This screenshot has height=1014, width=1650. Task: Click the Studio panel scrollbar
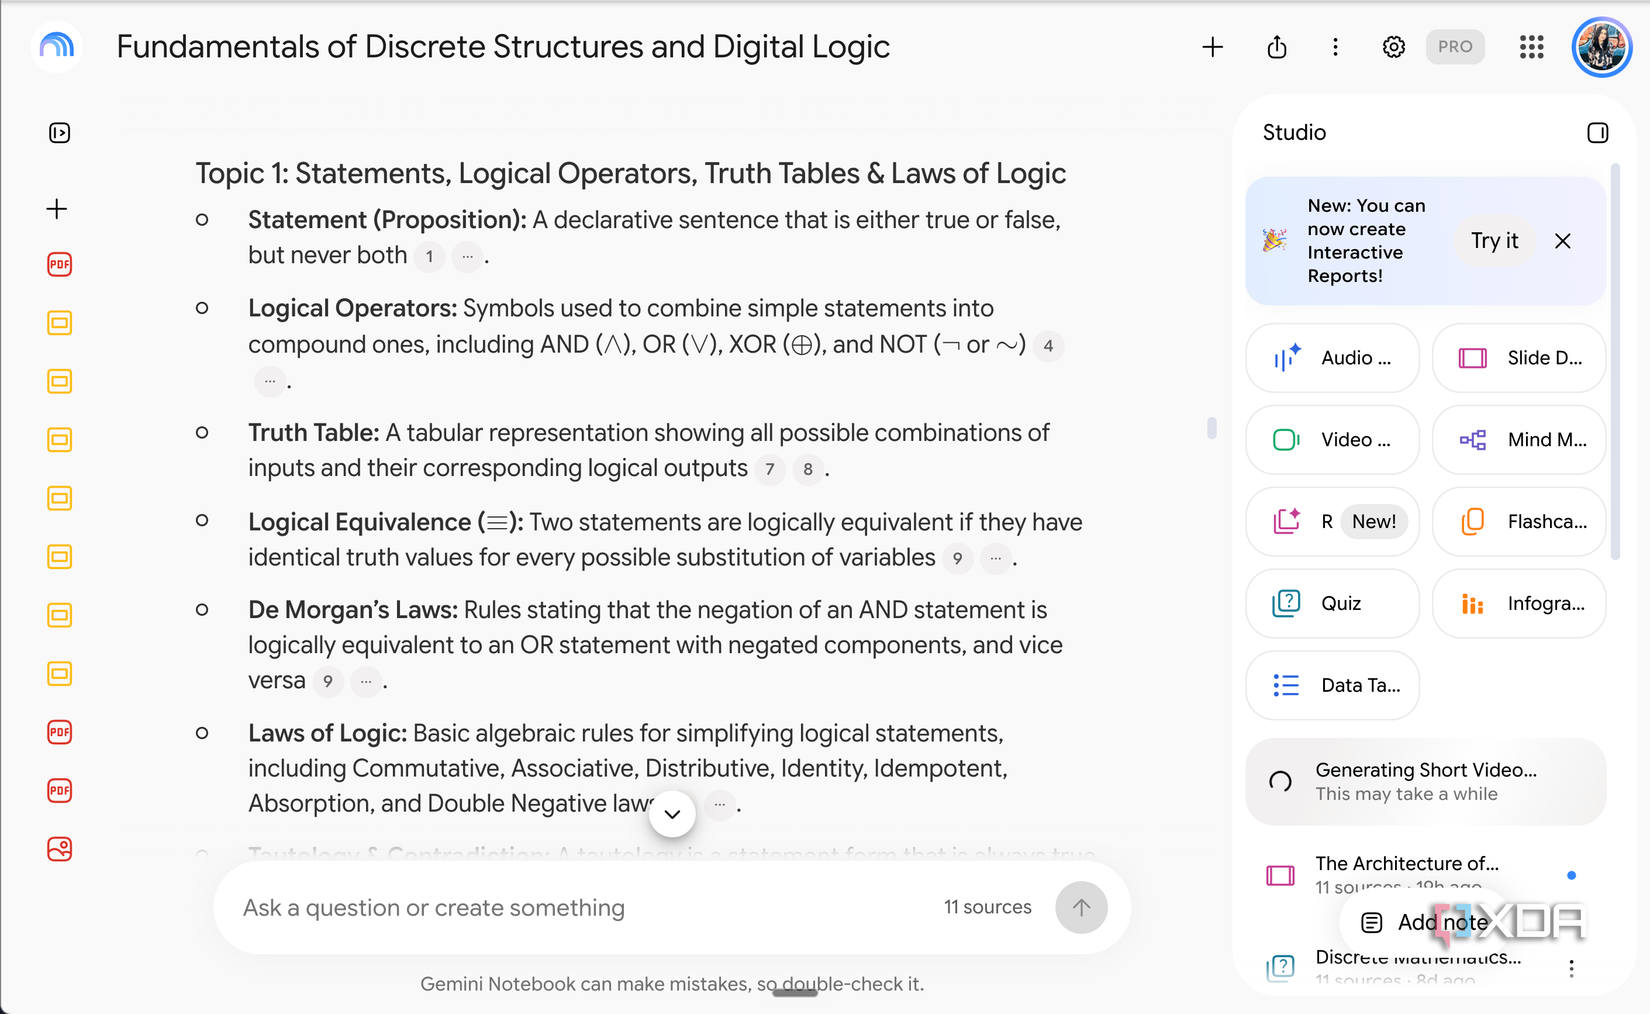point(1614,360)
